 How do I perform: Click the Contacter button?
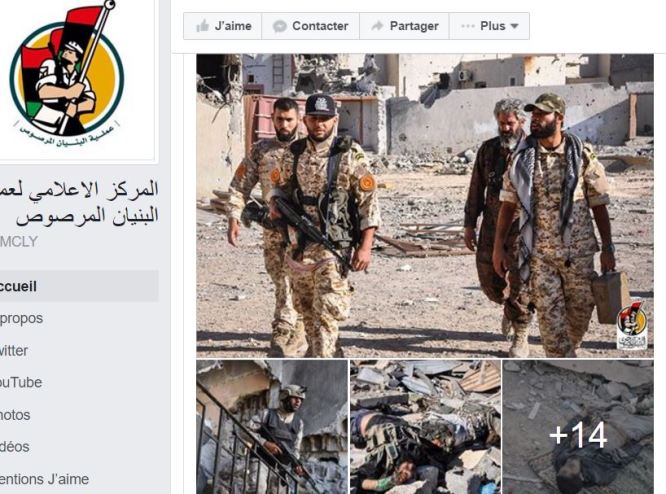click(310, 26)
